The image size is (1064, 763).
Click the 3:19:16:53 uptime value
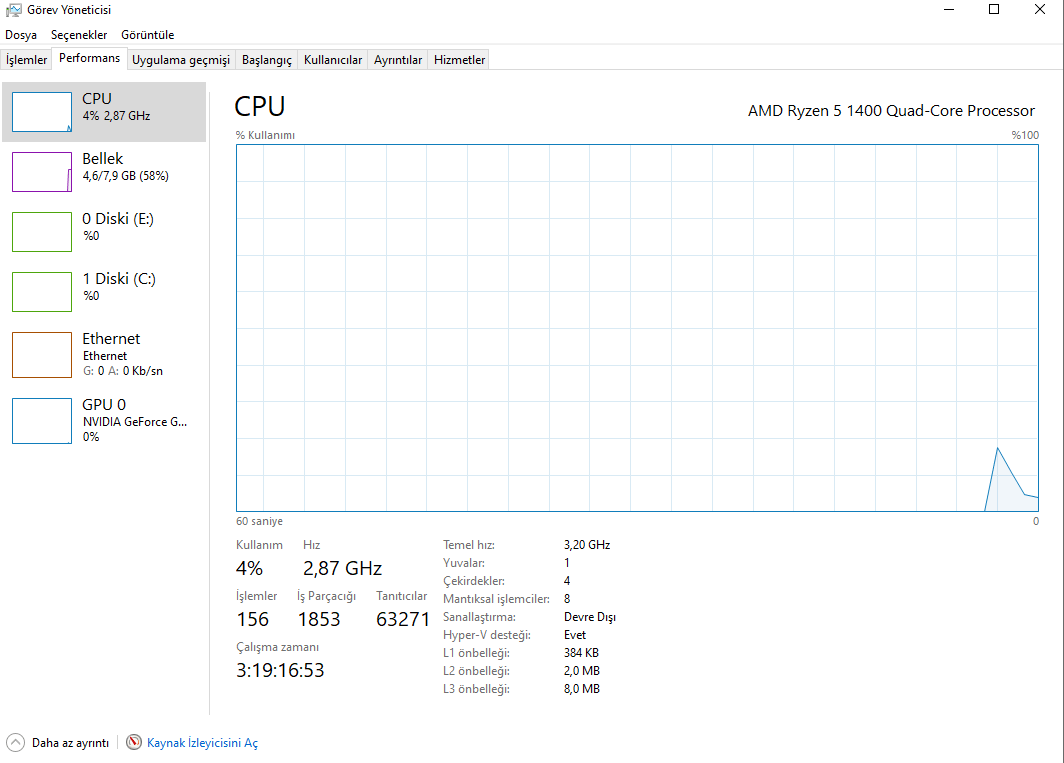point(280,671)
